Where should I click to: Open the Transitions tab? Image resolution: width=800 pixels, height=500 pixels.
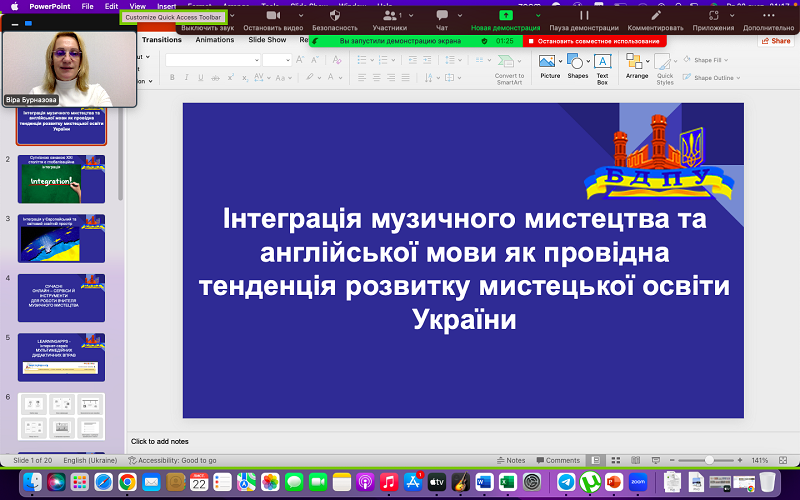point(162,40)
